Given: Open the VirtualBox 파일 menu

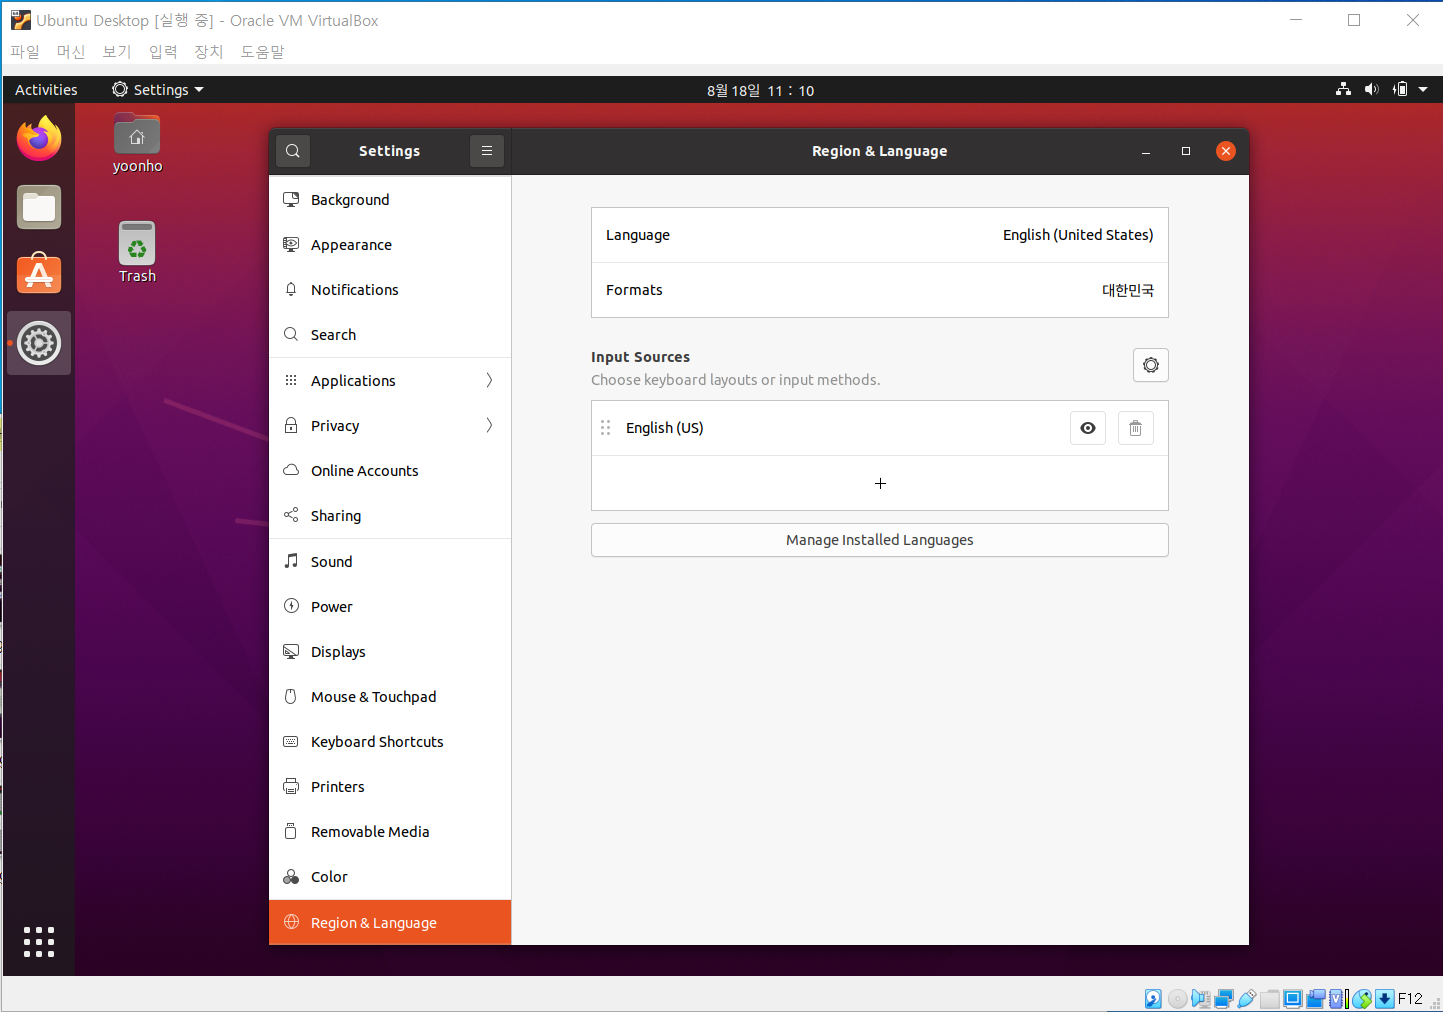Looking at the screenshot, I should pos(25,51).
